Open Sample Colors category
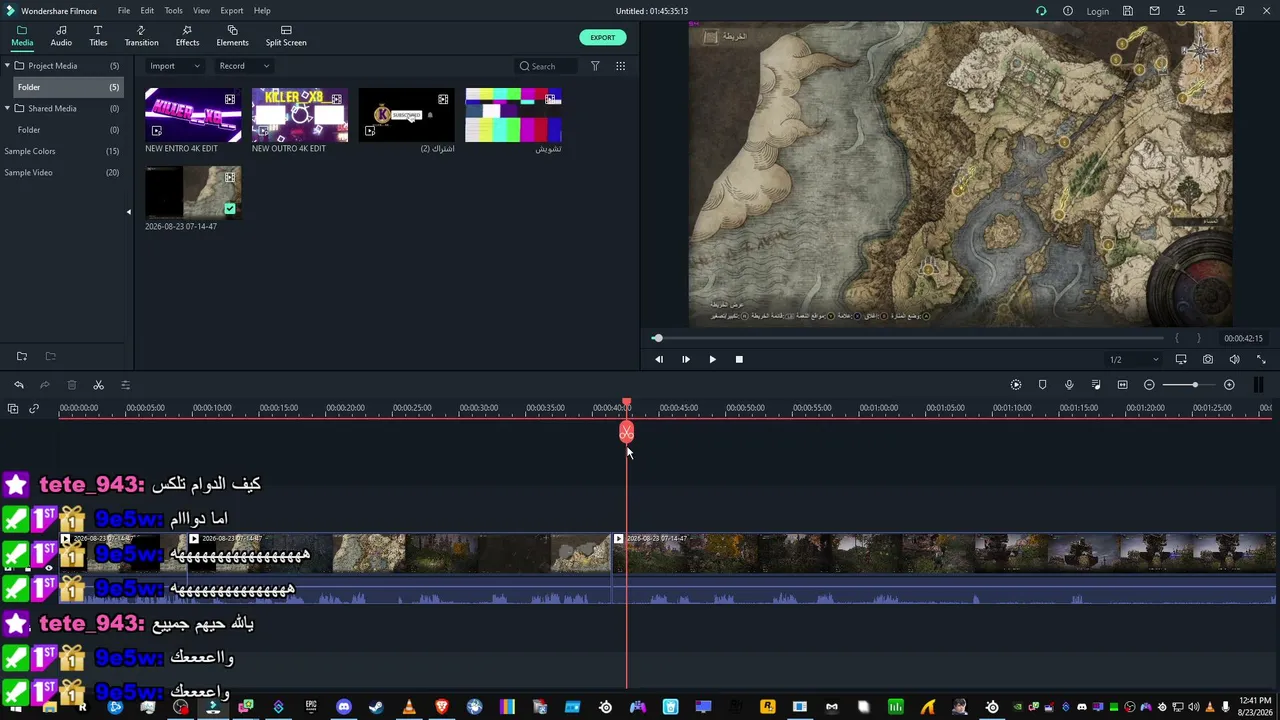 coord(62,151)
